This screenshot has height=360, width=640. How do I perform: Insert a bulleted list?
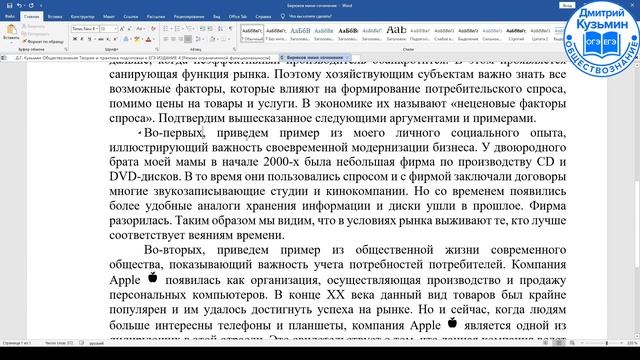point(166,29)
